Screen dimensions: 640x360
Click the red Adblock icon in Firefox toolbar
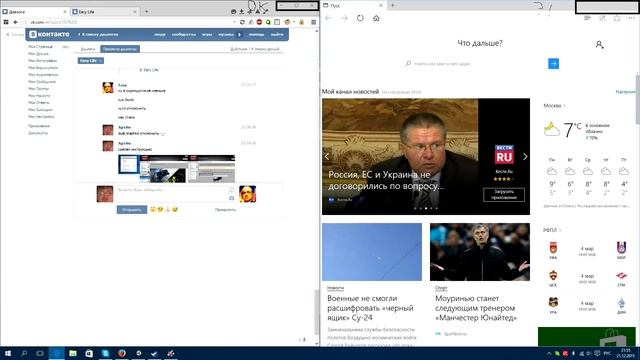[259, 22]
